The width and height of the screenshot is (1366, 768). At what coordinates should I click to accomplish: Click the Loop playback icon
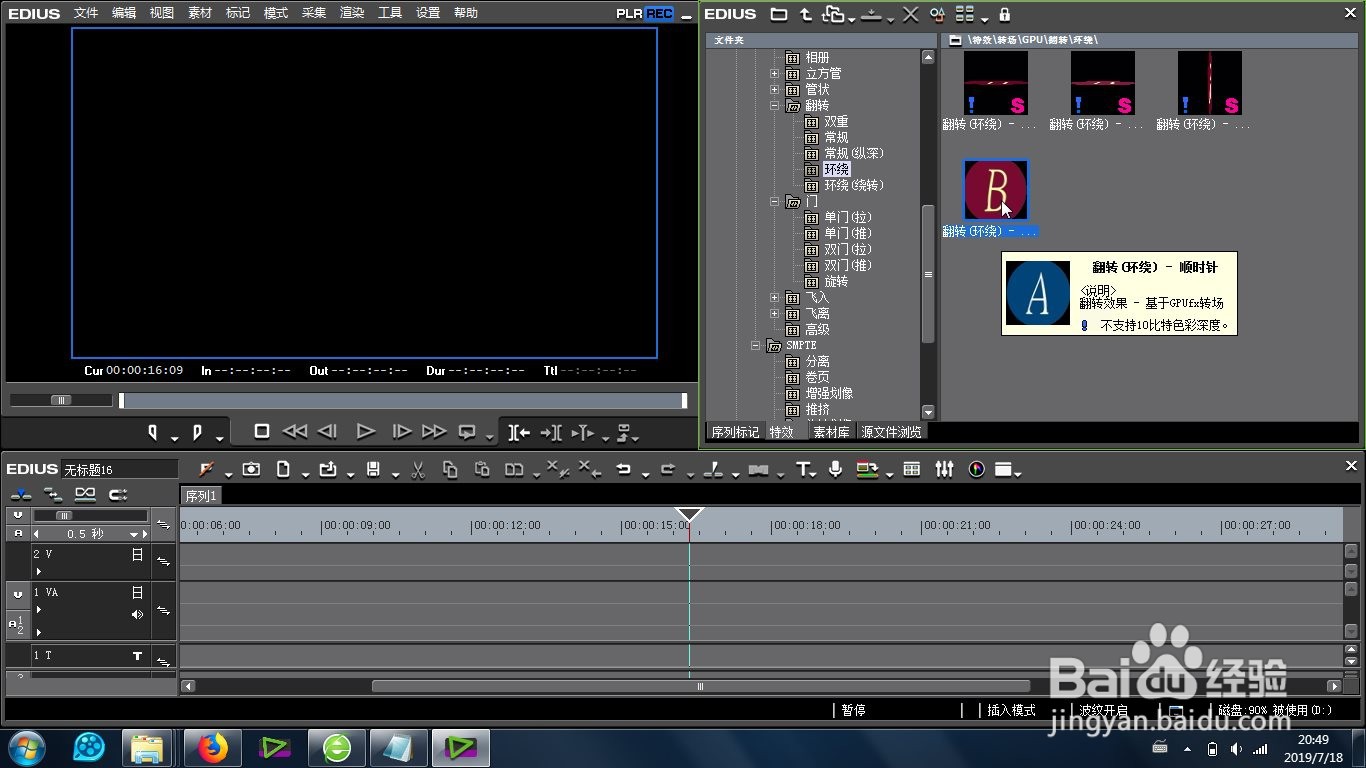click(467, 432)
